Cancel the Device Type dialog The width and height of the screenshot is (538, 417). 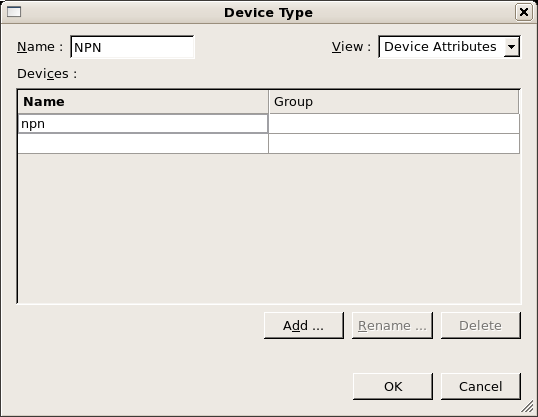pos(481,386)
